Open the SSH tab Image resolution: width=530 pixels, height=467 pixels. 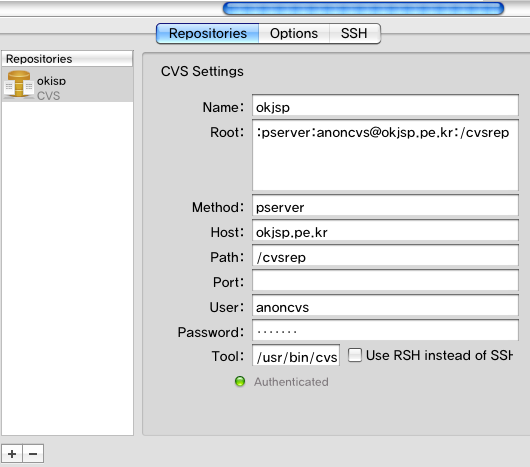(x=354, y=33)
